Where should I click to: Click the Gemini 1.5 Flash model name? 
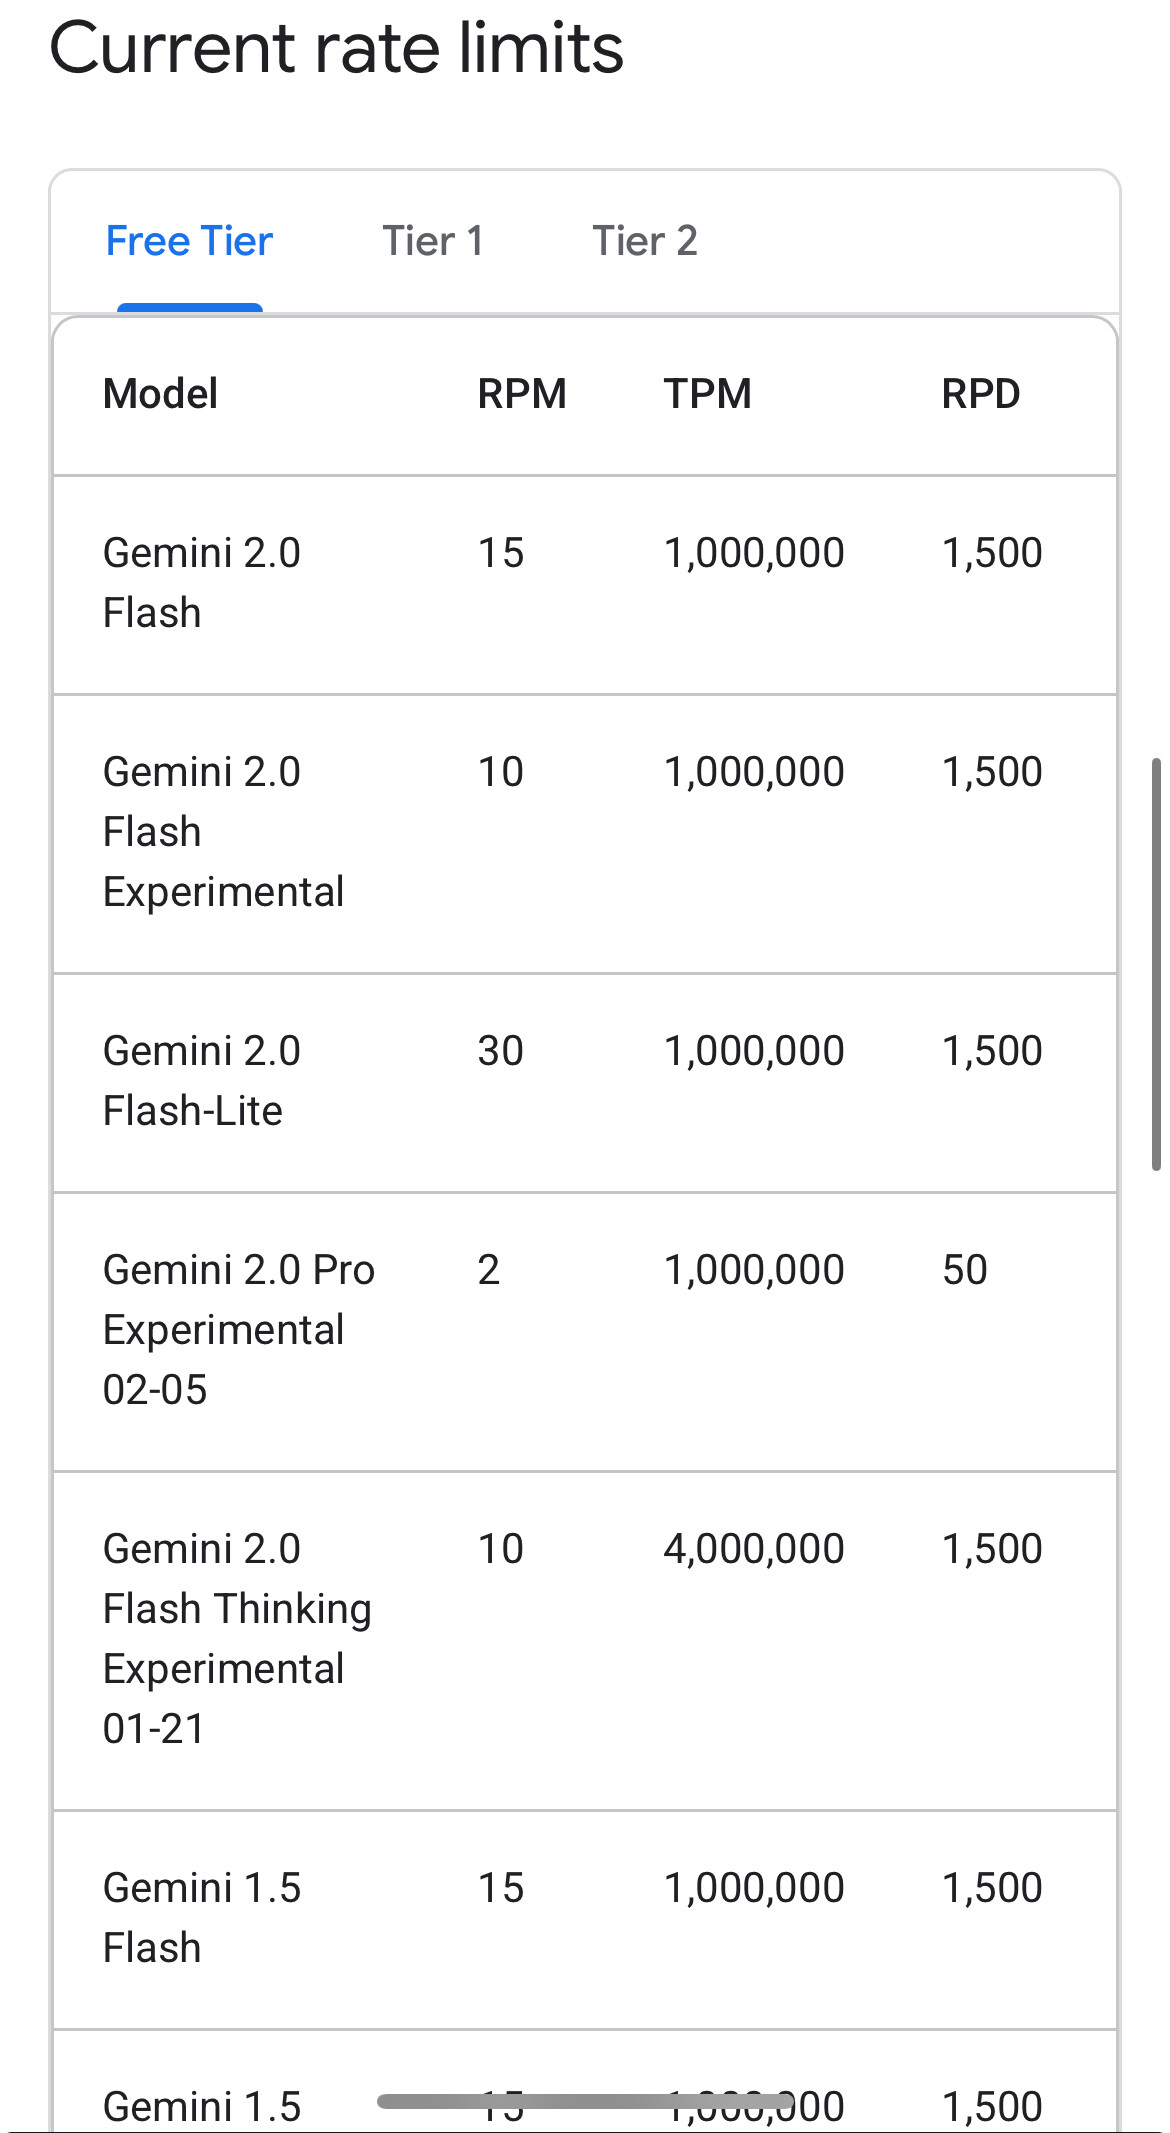coord(201,1918)
